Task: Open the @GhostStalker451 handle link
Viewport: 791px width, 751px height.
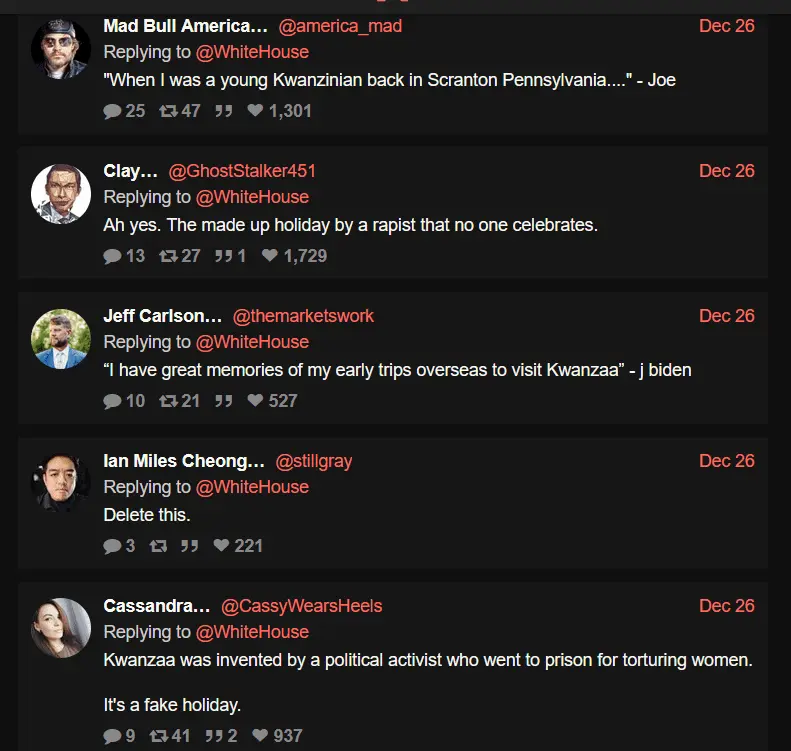Action: (242, 171)
